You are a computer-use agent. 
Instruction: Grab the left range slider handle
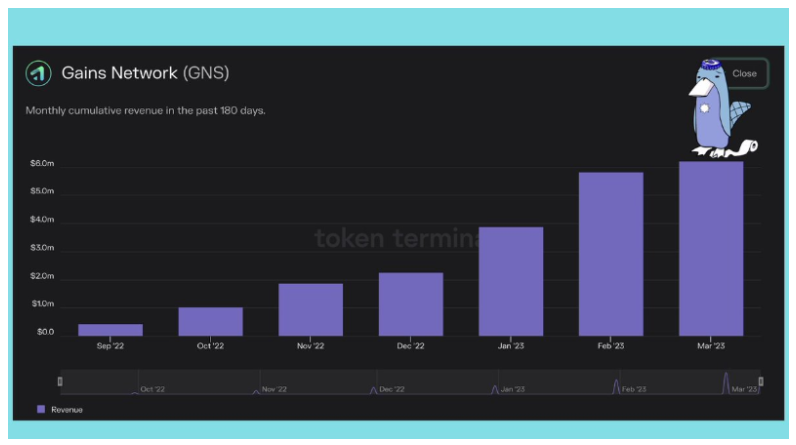click(x=60, y=381)
